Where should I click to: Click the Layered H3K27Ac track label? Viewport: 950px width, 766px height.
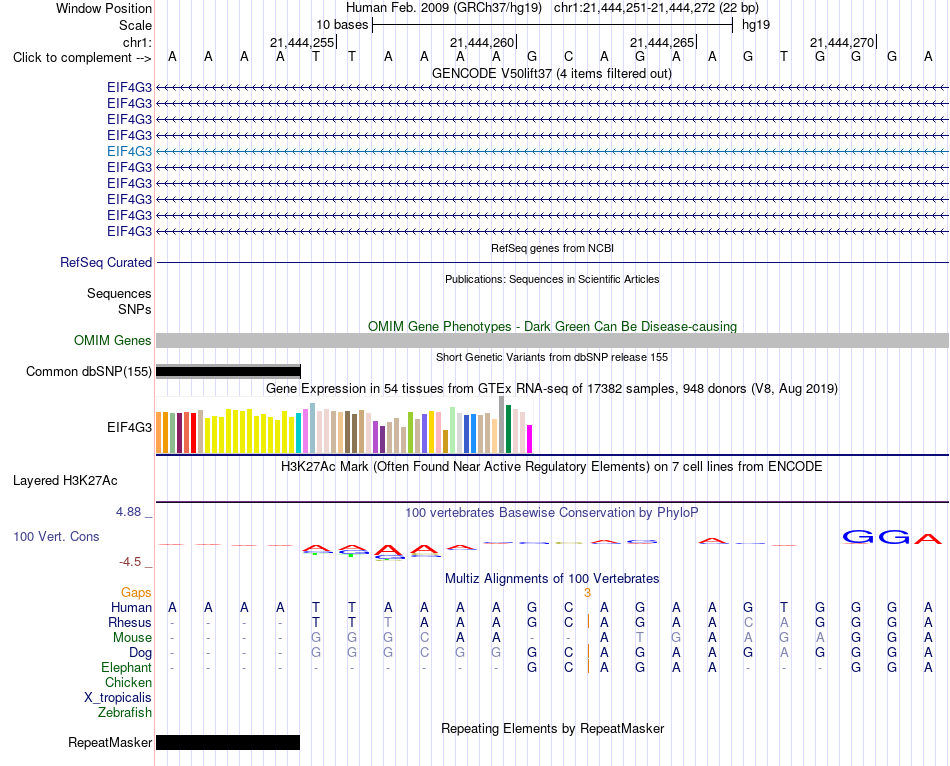pos(65,481)
